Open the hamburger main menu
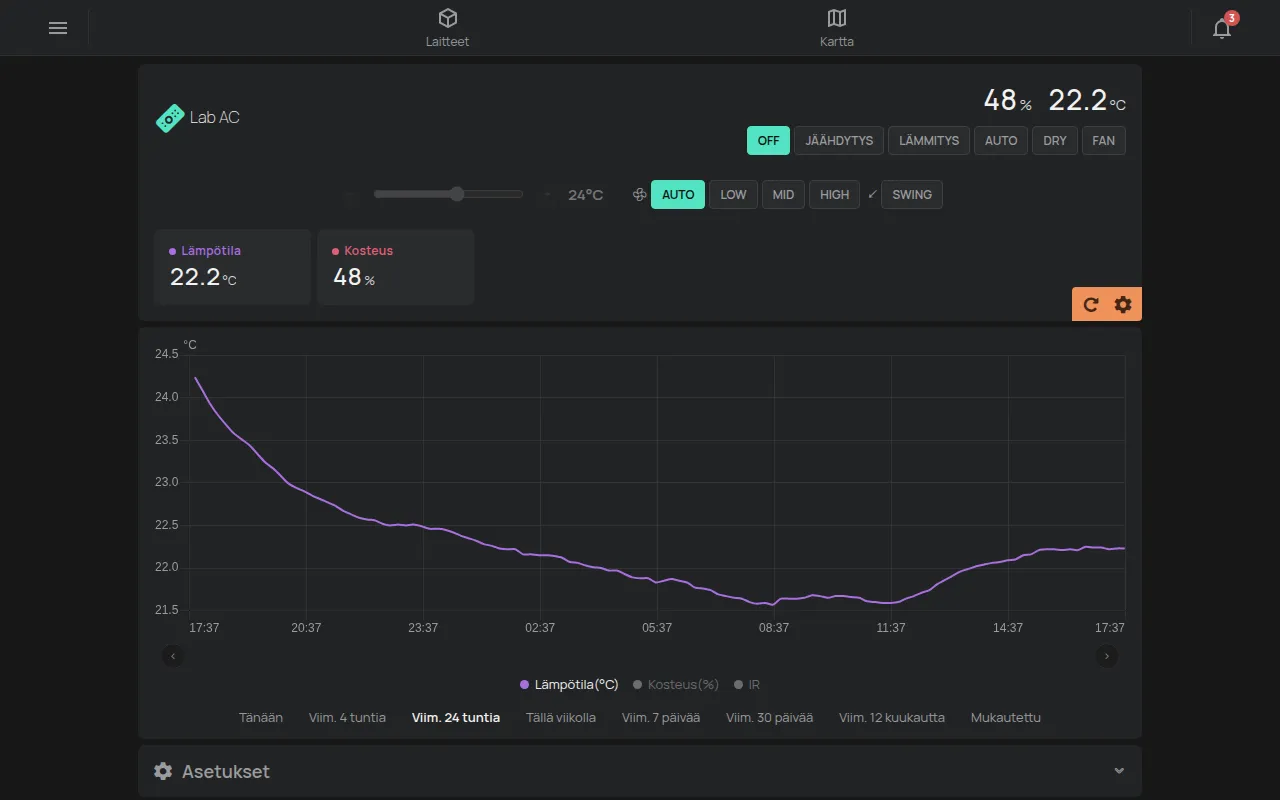This screenshot has height=800, width=1280. pos(58,28)
